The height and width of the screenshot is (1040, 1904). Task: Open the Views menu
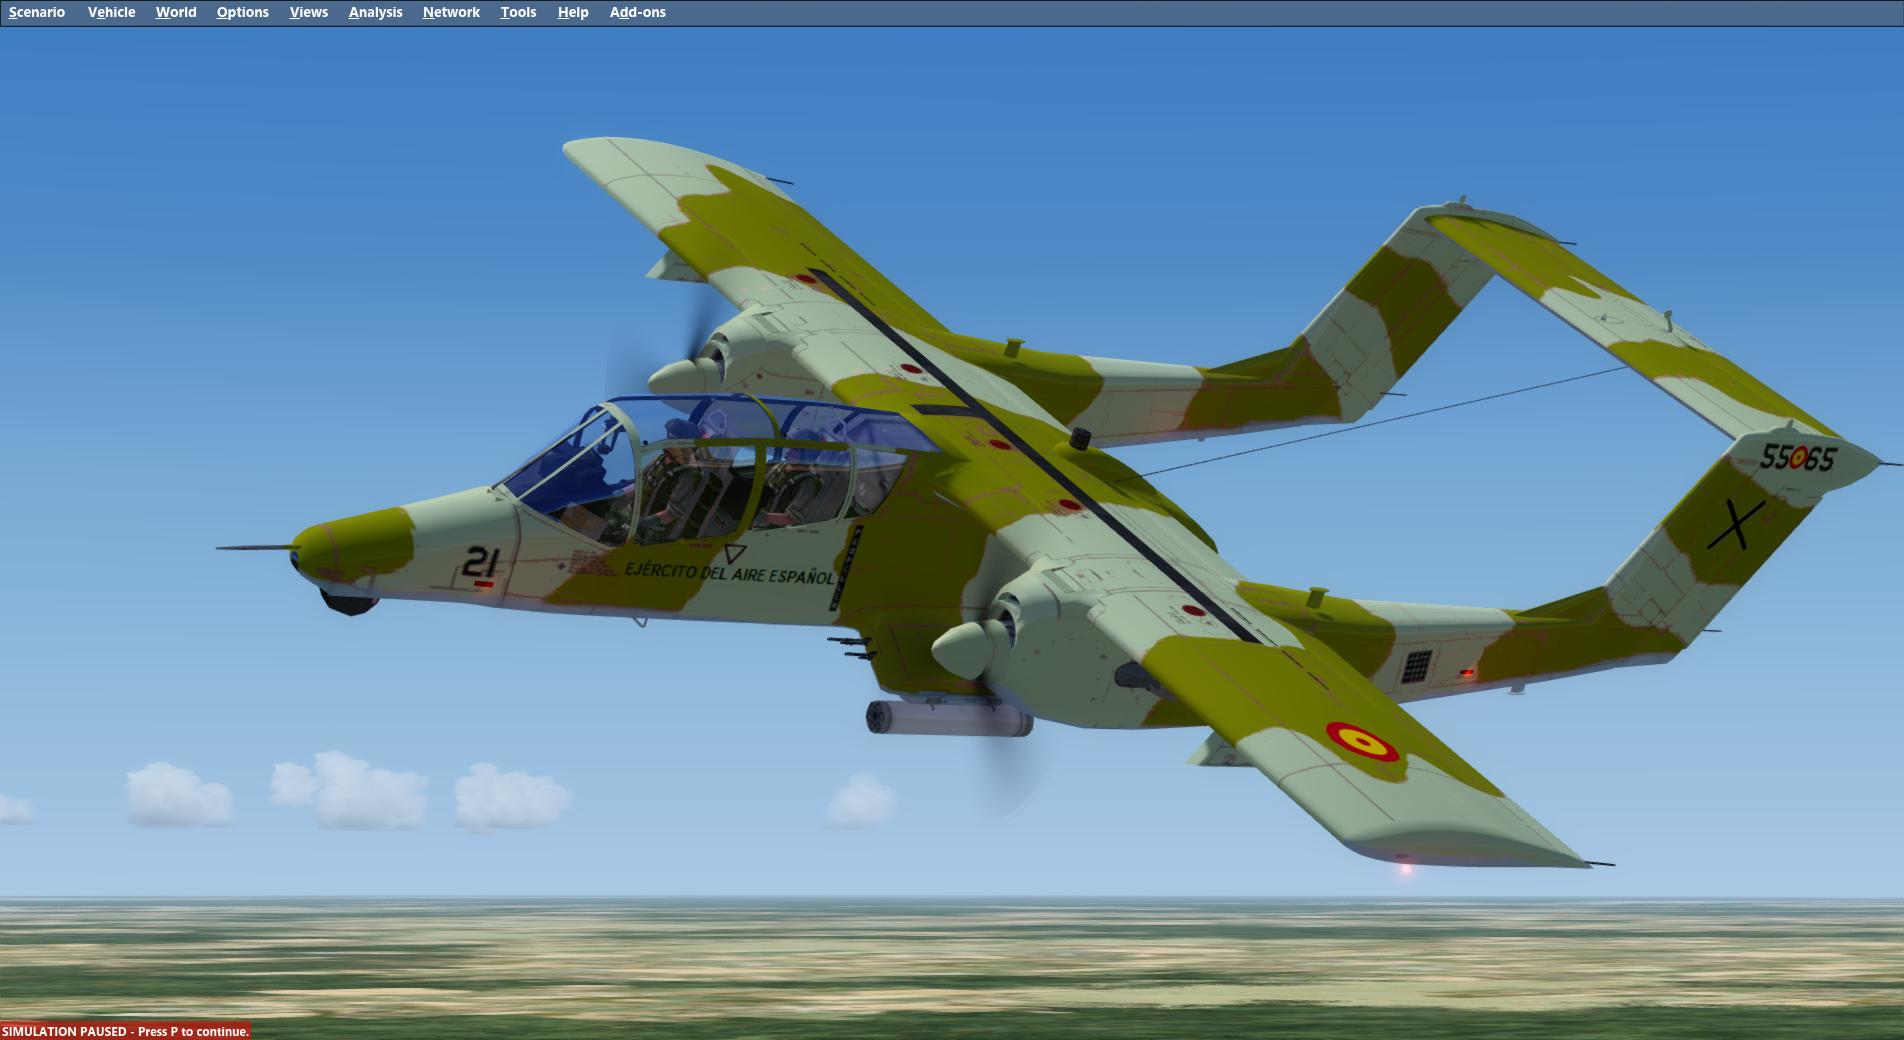point(308,12)
